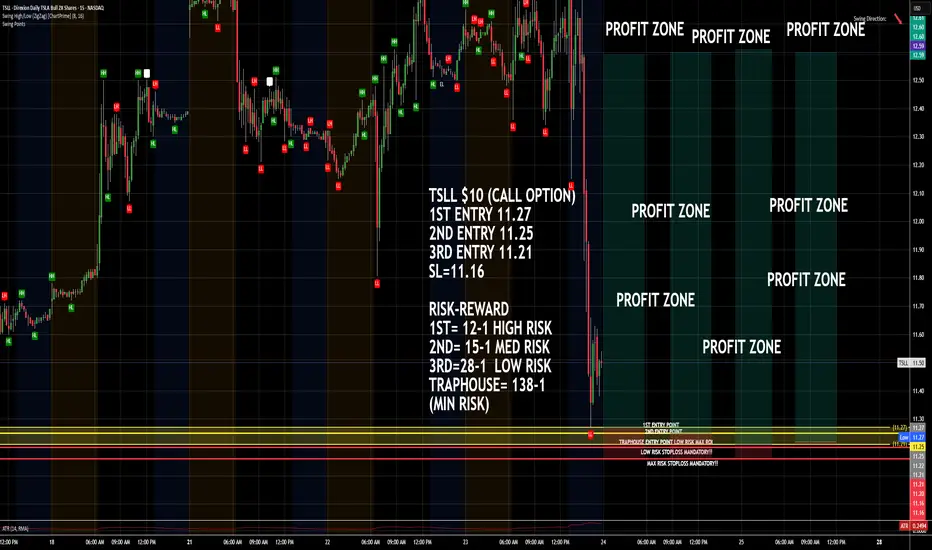
Task: Select the Swing Points indicator legend
Action: click(x=14, y=24)
